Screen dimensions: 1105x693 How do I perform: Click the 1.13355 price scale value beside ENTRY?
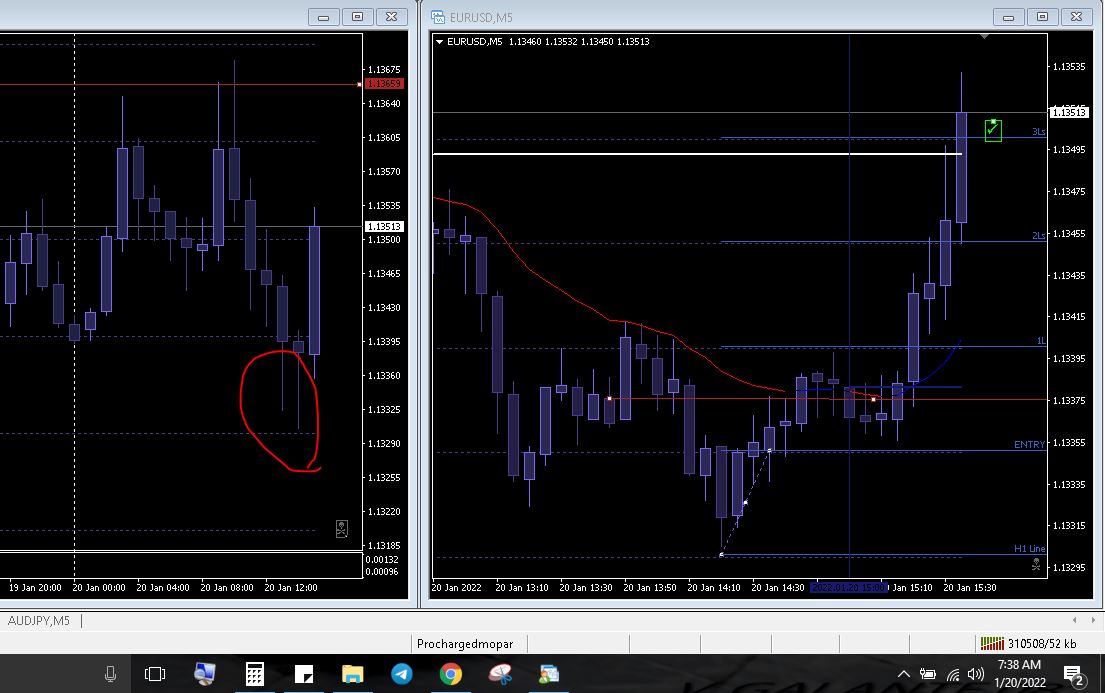(1069, 442)
